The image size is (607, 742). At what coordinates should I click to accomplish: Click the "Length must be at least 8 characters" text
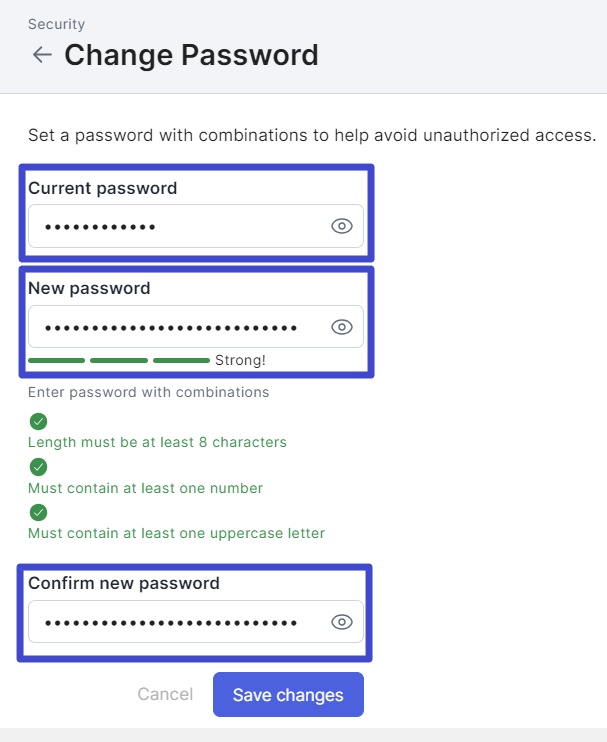click(157, 442)
